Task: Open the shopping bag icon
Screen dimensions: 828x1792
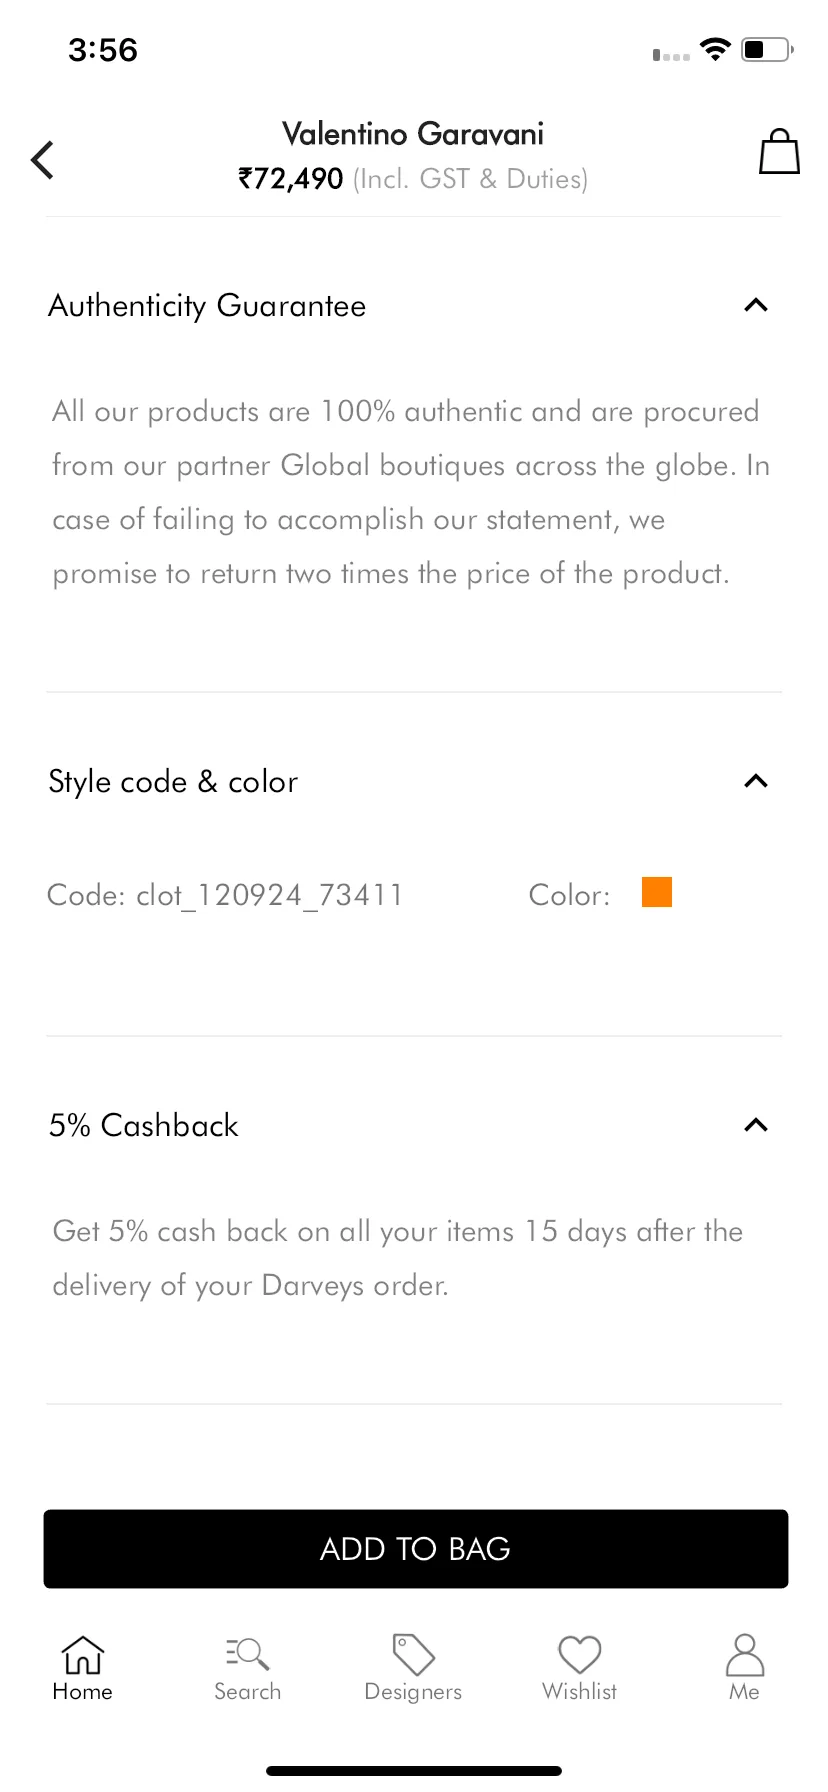Action: point(779,151)
